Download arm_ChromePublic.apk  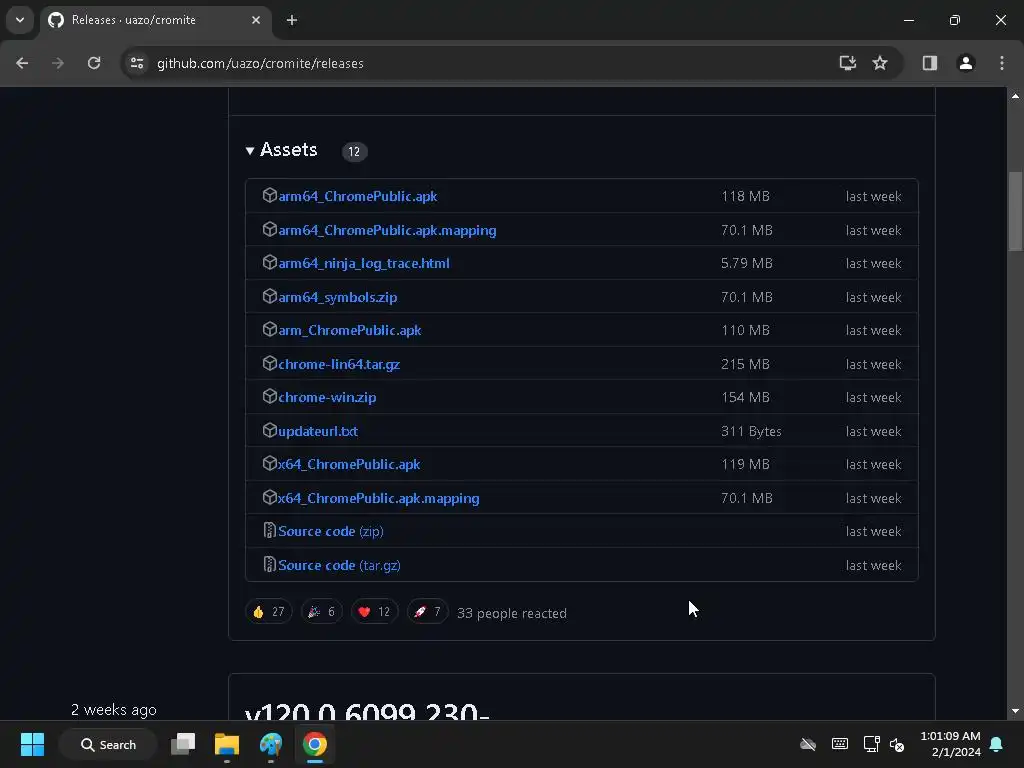point(349,330)
